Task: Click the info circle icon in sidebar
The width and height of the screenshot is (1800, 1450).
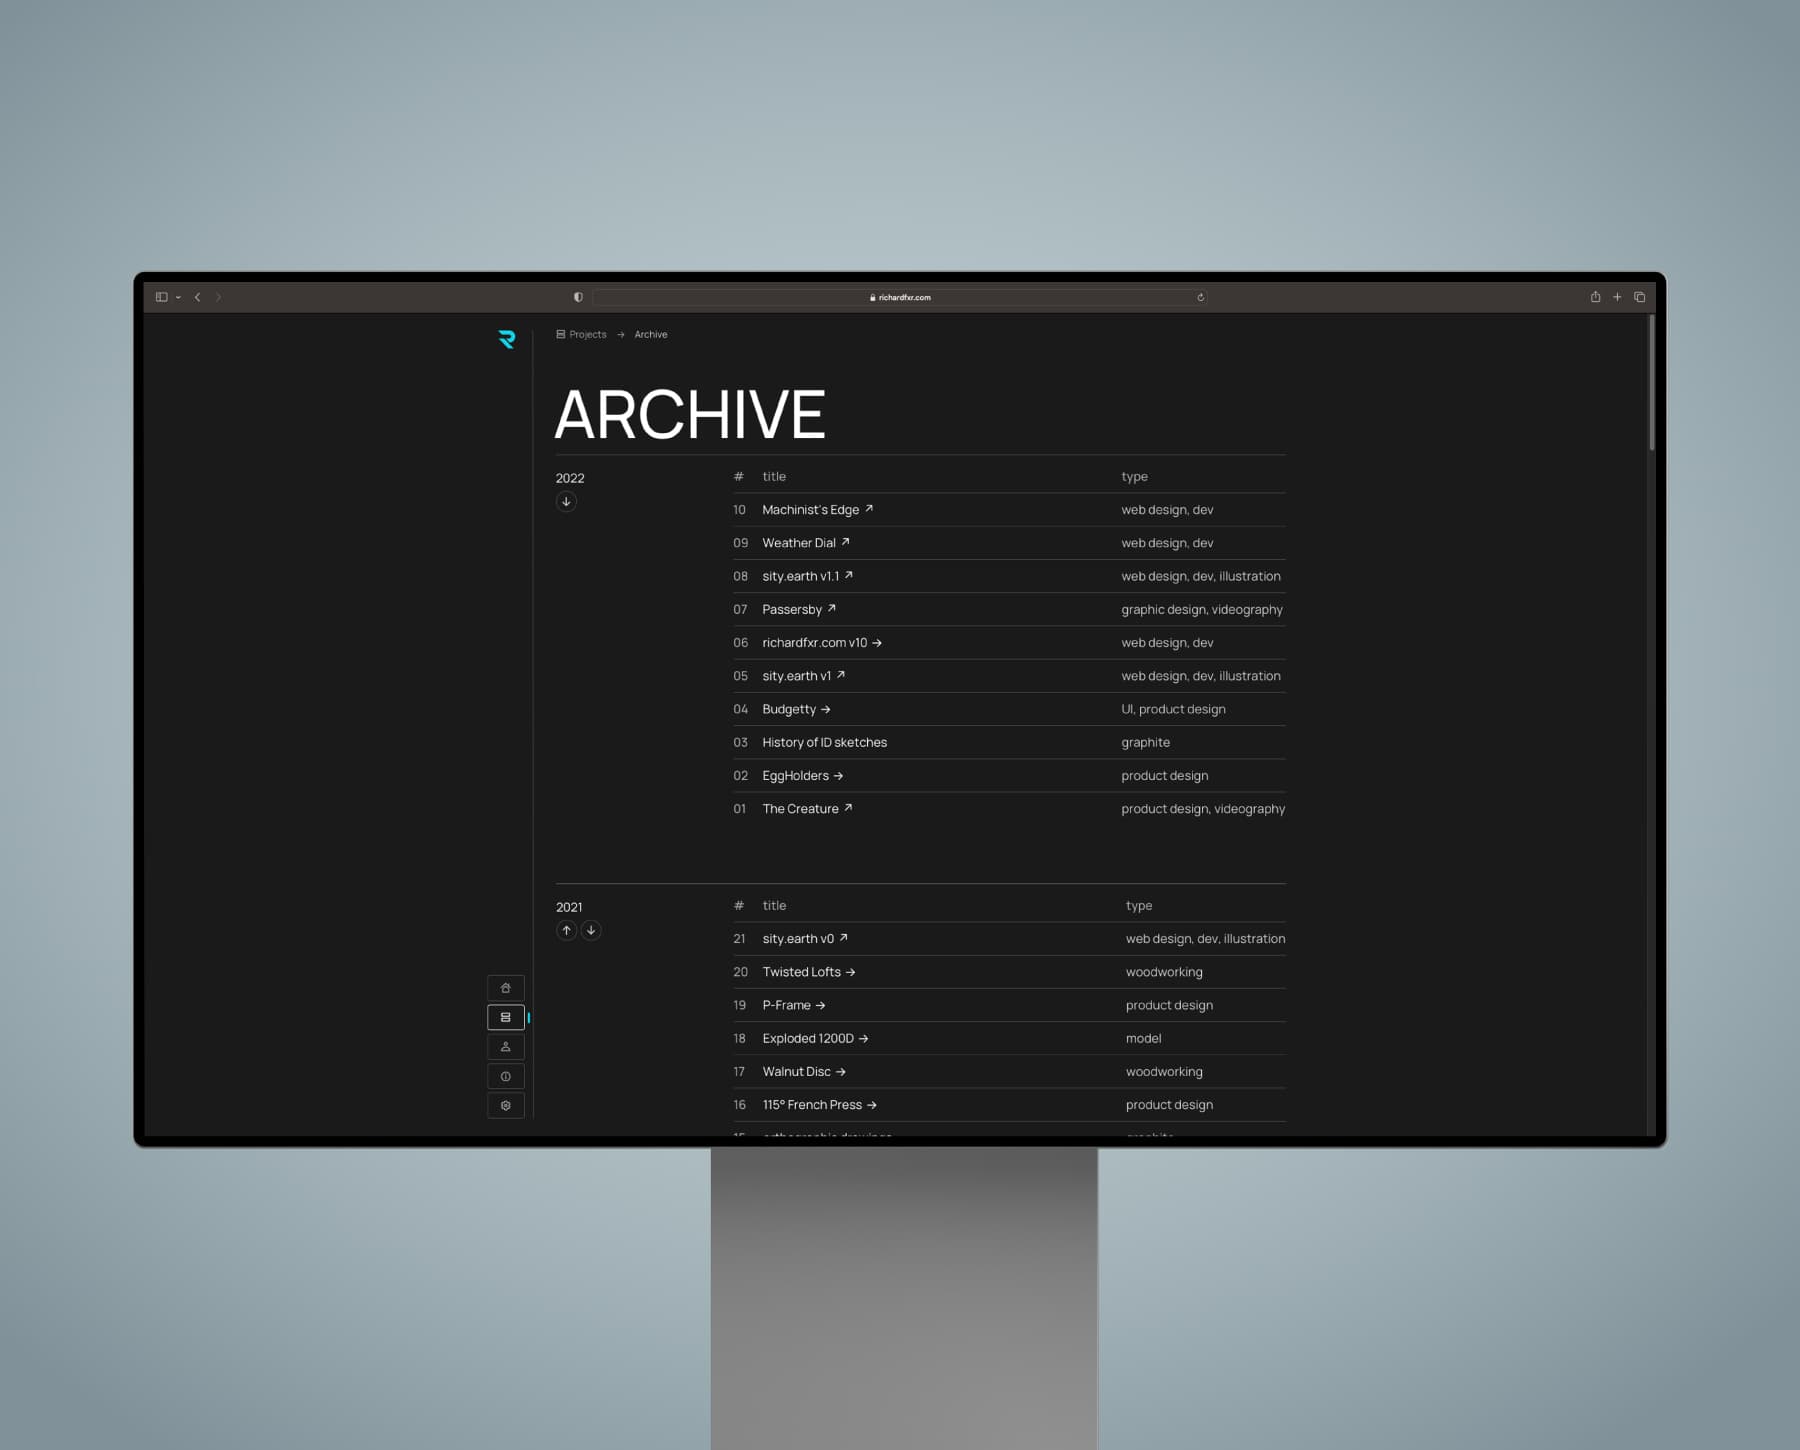Action: click(505, 1077)
